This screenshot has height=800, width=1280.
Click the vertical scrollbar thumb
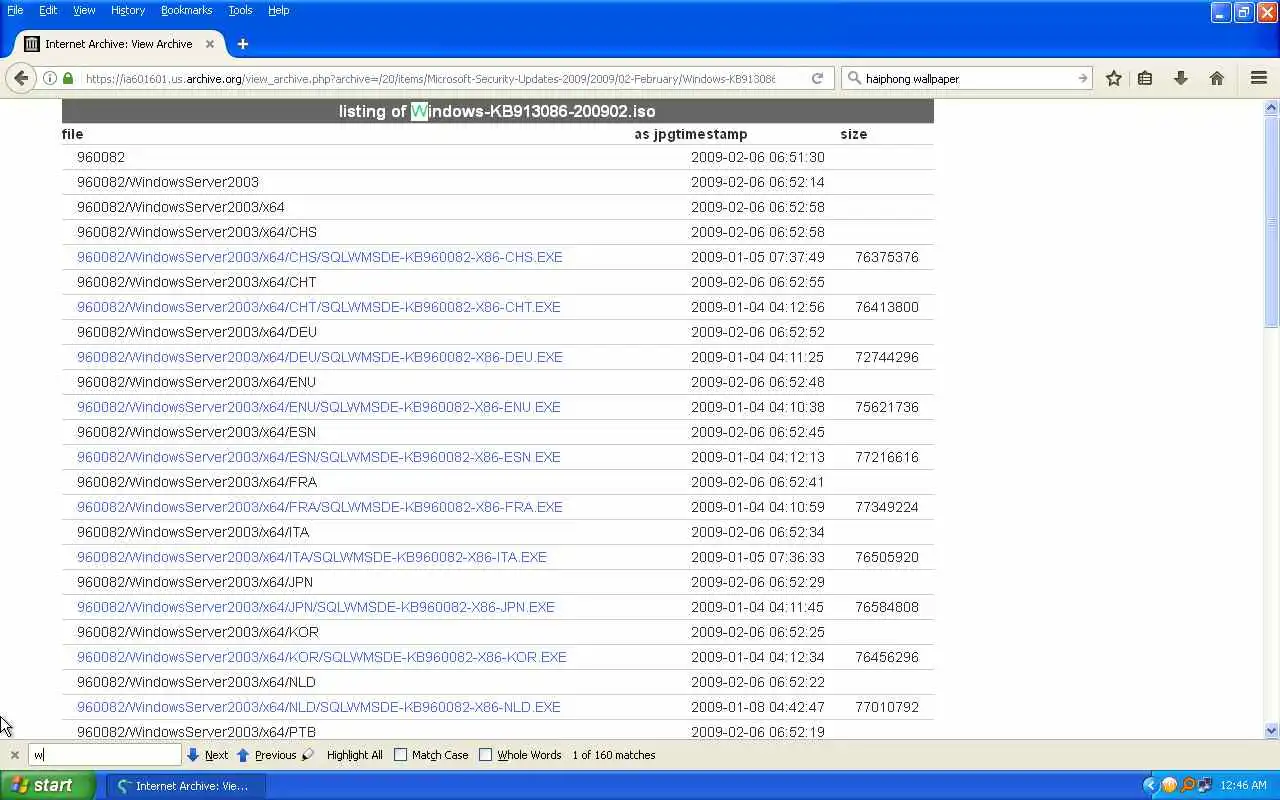tap(1271, 220)
